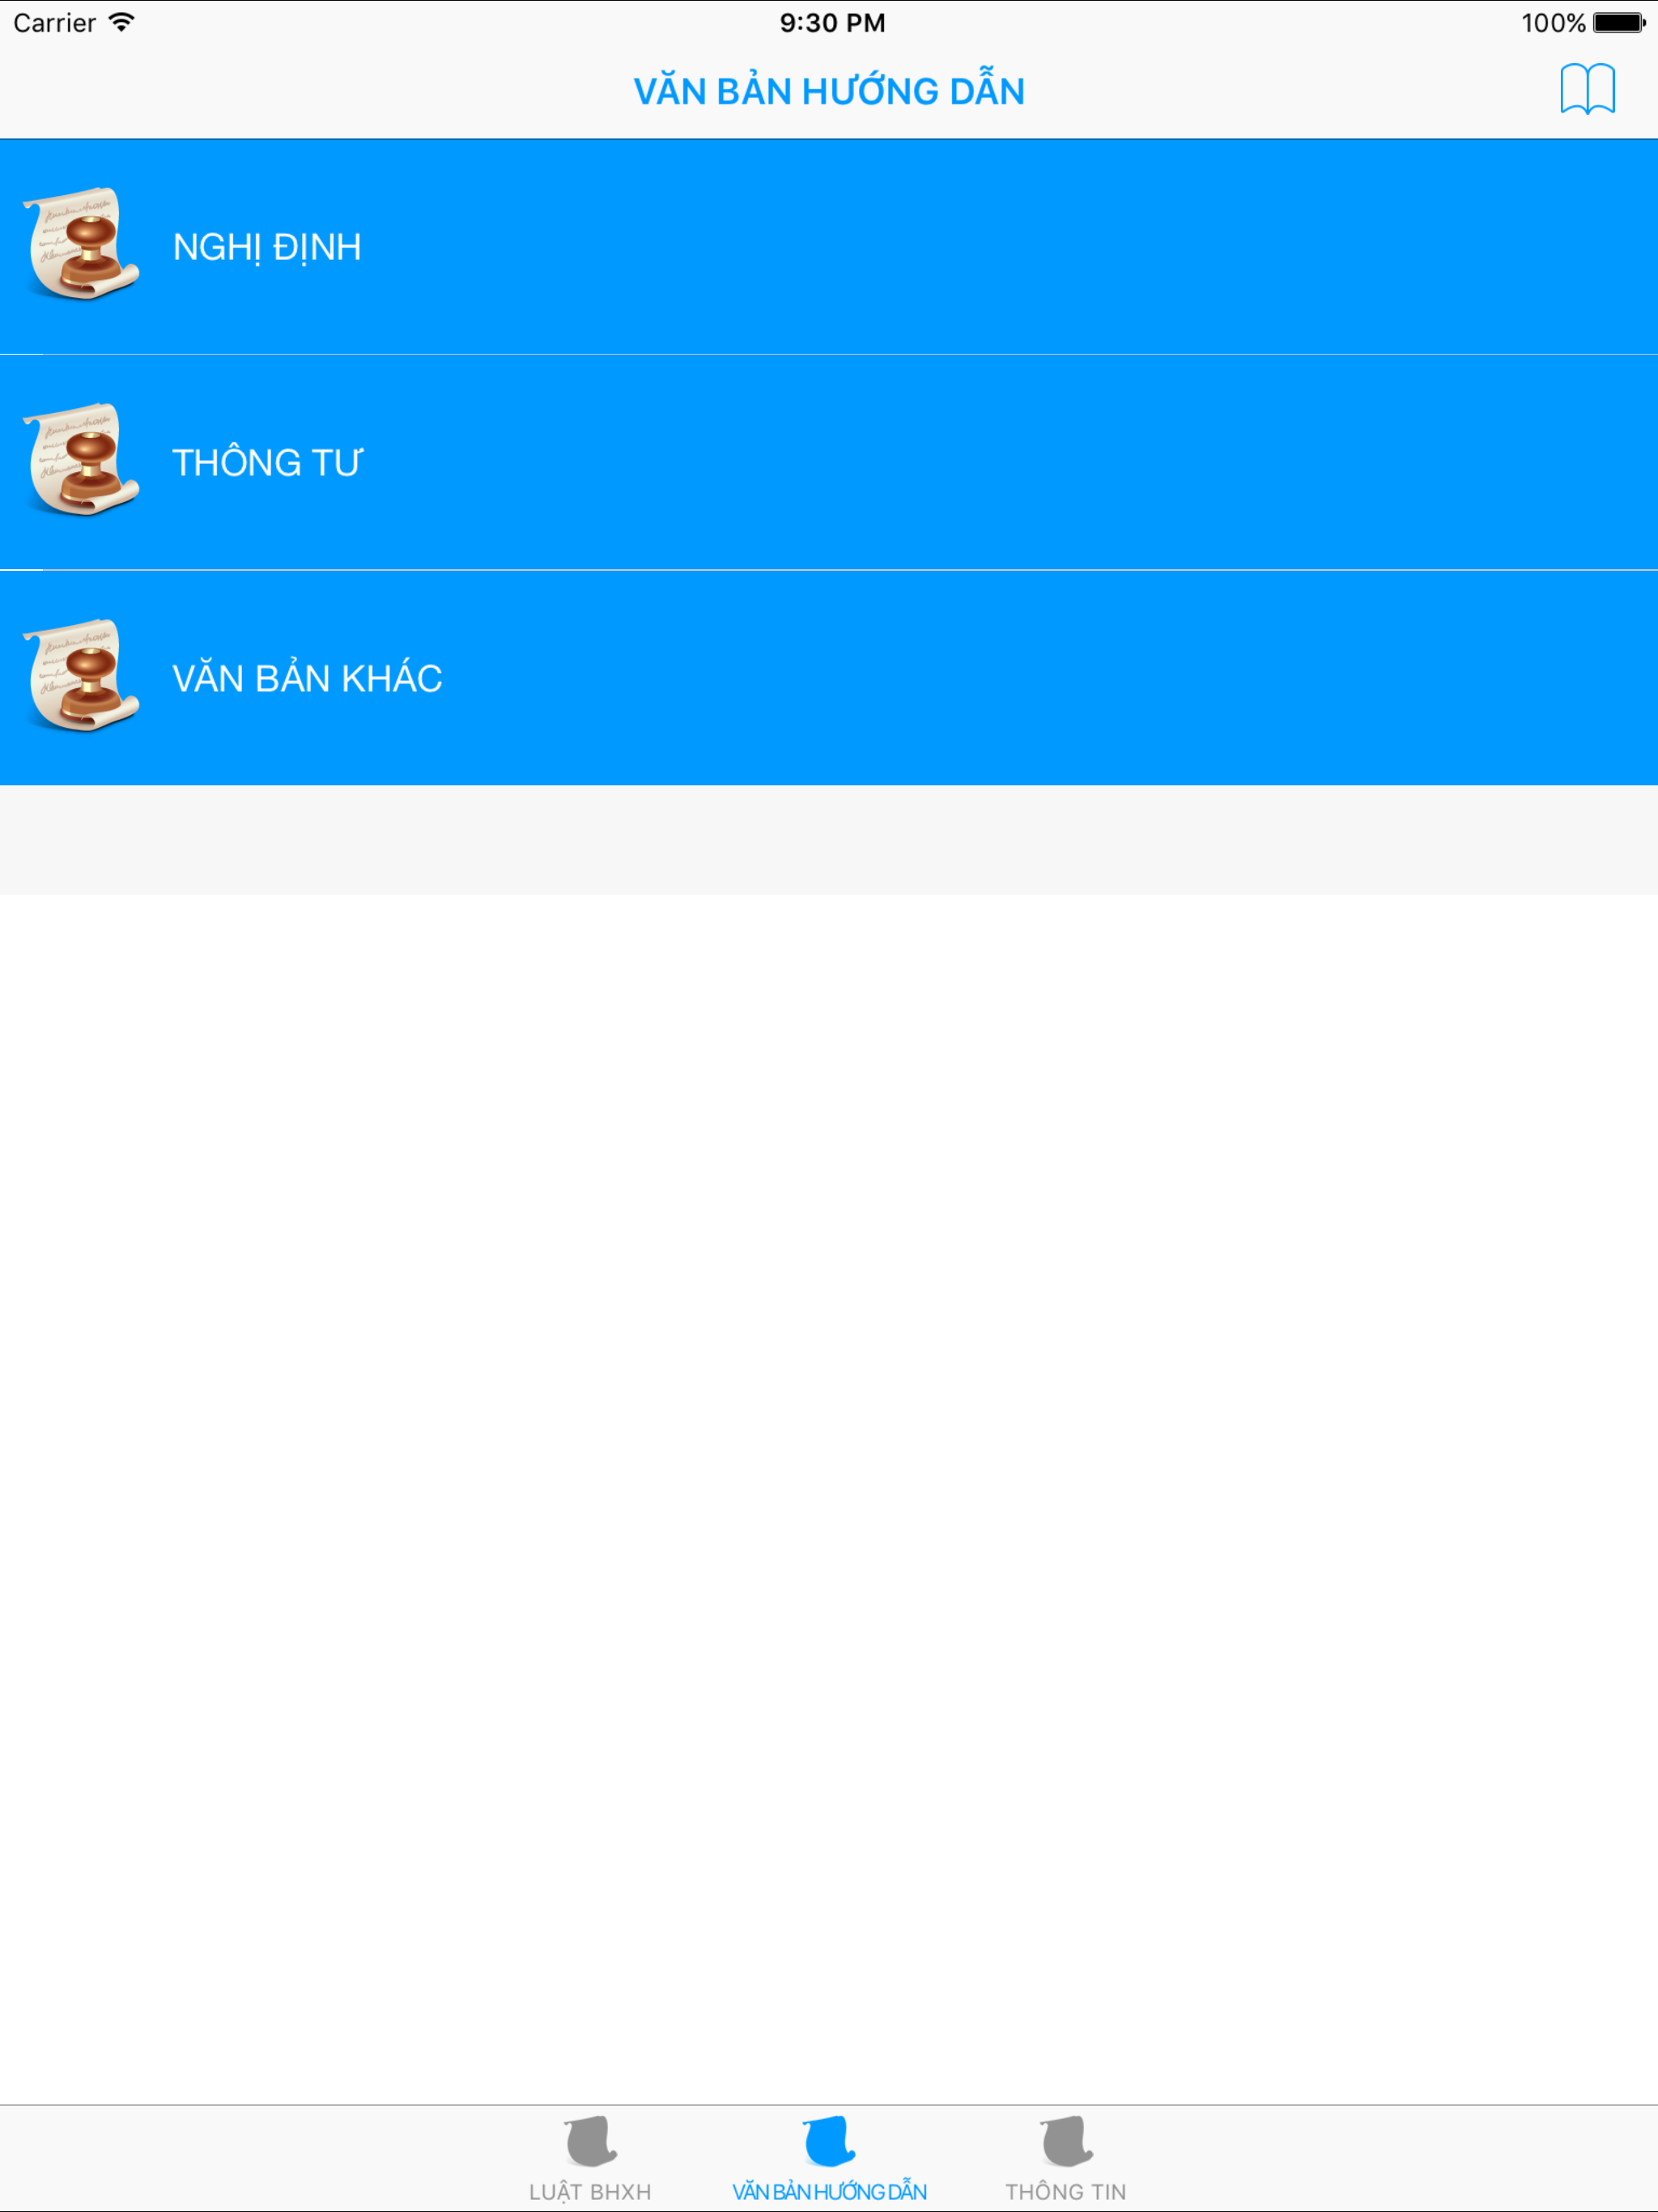The image size is (1658, 2212).
Task: Tap the Carrier text in status bar
Action: coord(54,22)
